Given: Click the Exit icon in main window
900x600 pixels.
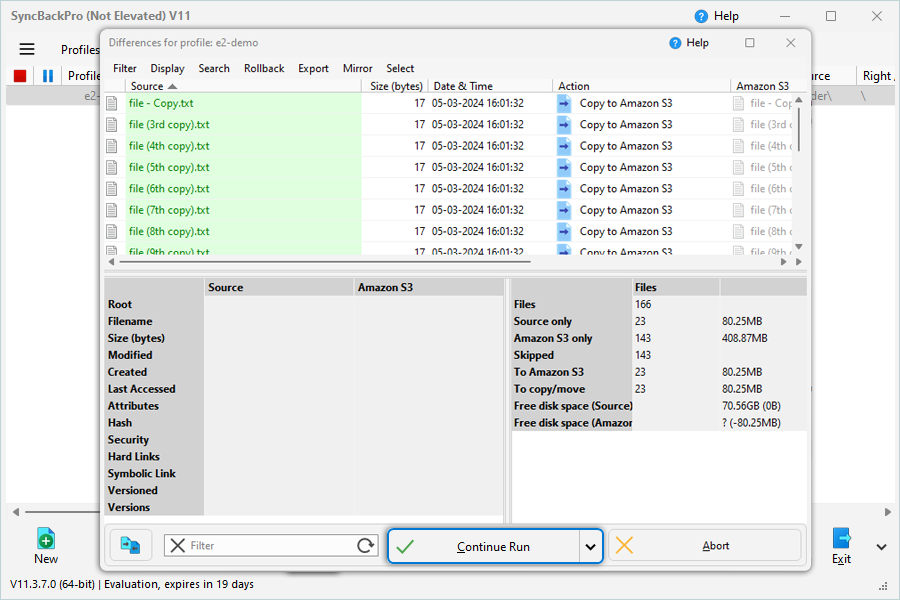Looking at the screenshot, I should pos(841,539).
